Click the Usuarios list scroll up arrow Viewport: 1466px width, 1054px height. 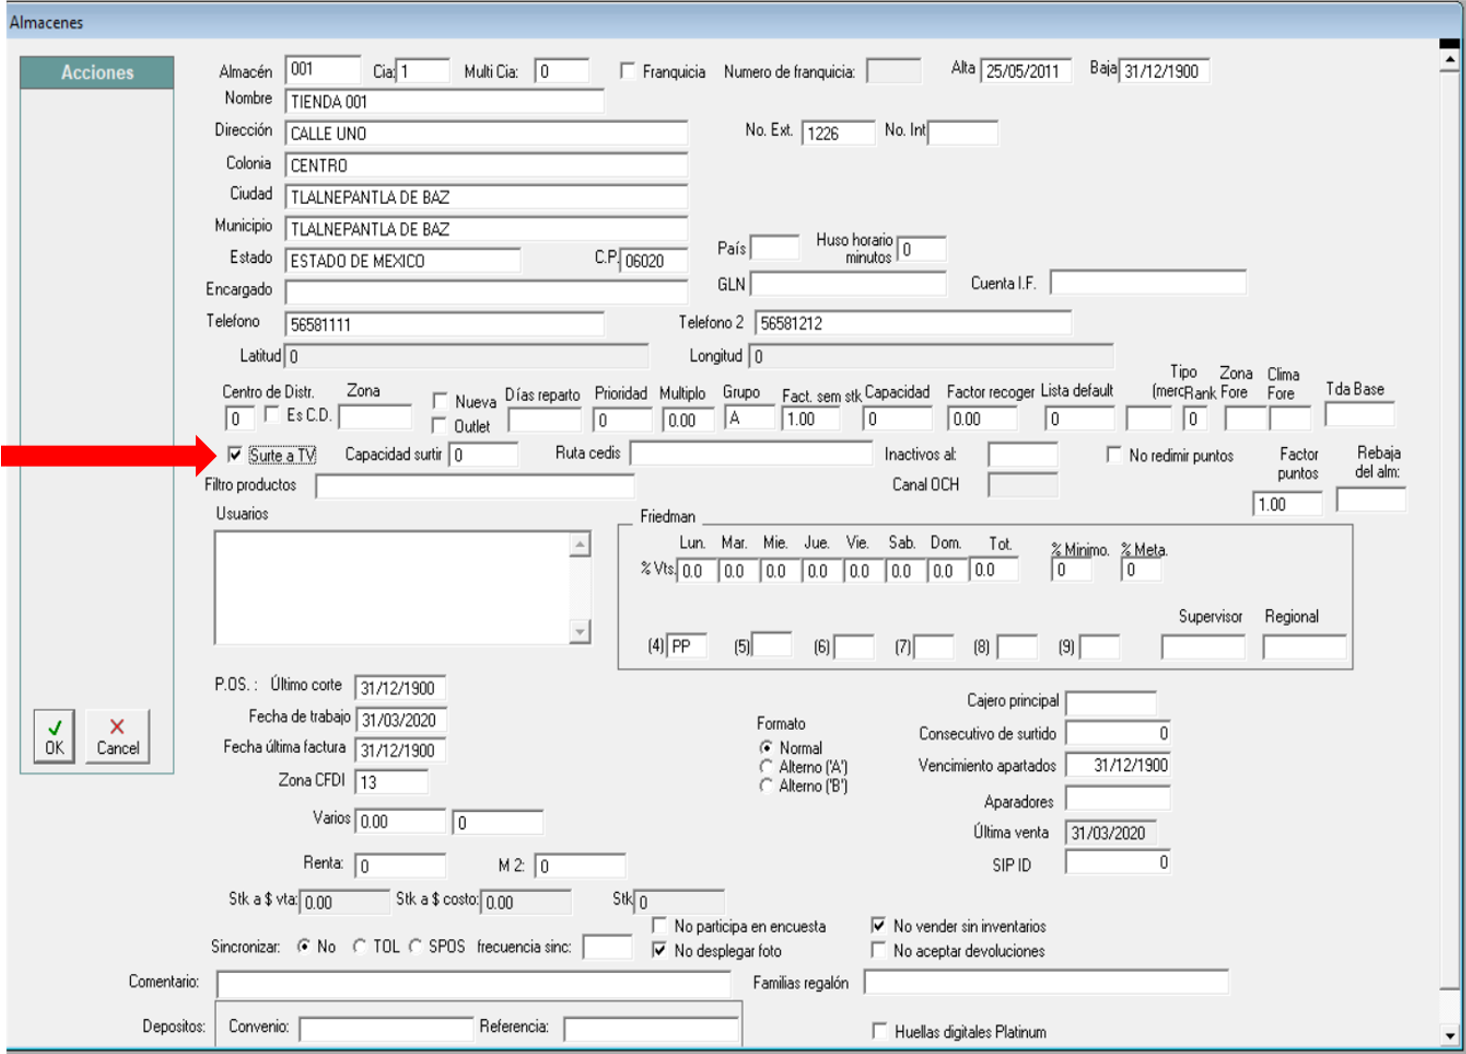(580, 544)
